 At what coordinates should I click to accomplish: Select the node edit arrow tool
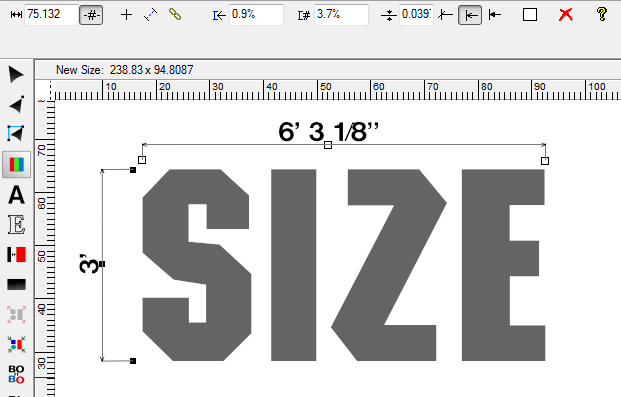pos(17,104)
